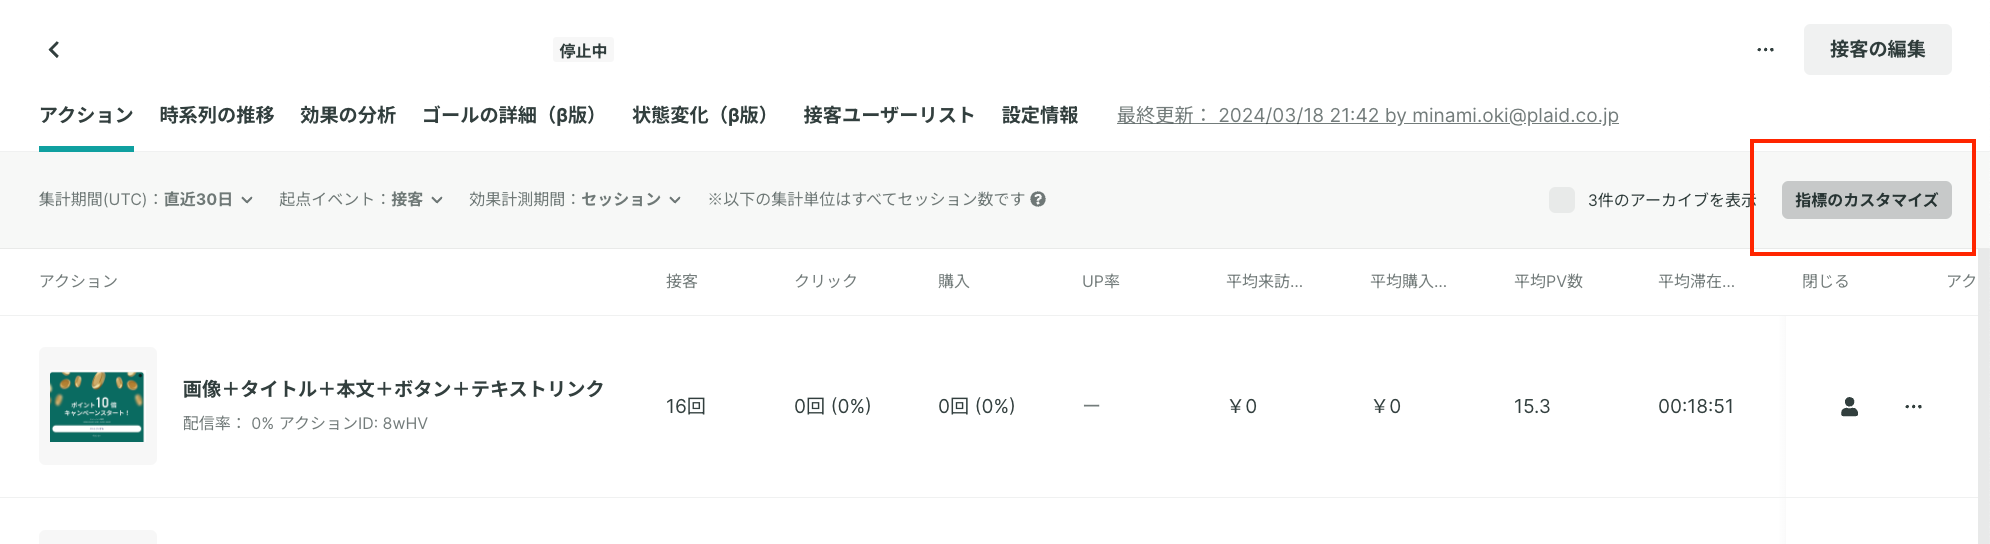1990x544 pixels.
Task: Open the row's three-dot options menu
Action: click(1913, 406)
